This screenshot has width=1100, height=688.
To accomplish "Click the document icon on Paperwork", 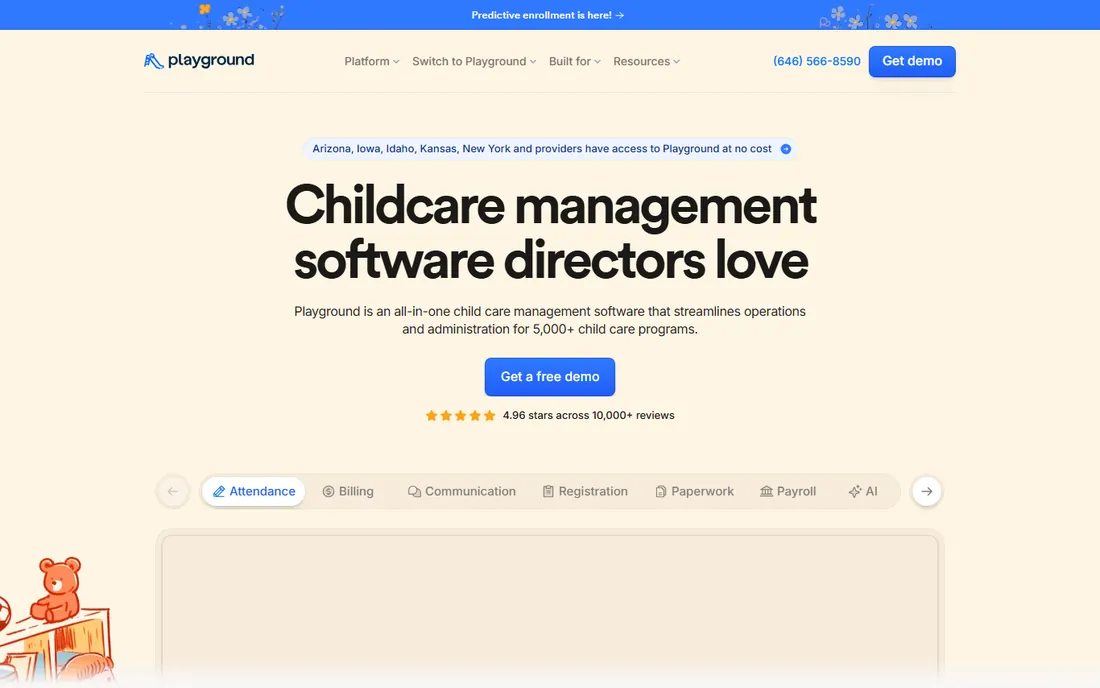I will tap(661, 492).
